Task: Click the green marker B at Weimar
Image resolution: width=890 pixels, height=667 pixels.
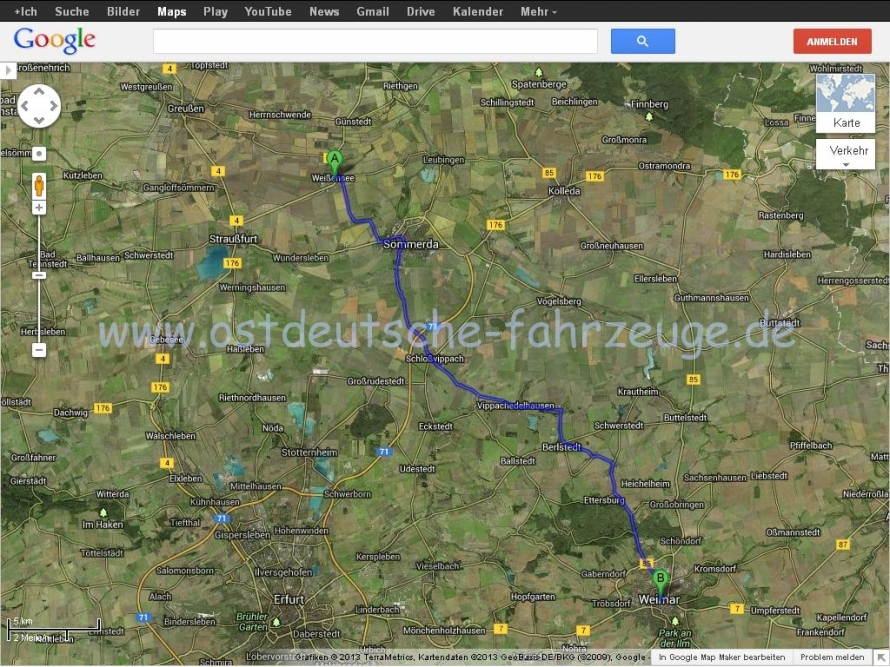Action: pos(660,583)
